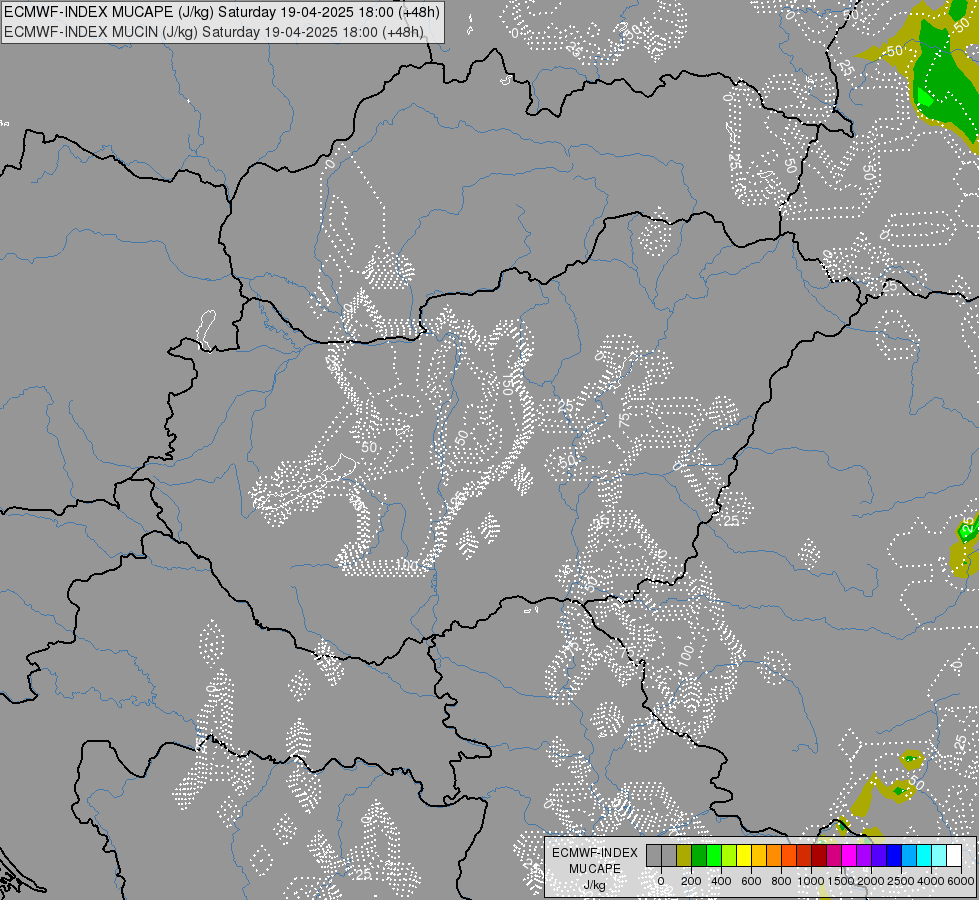The height and width of the screenshot is (900, 979).
Task: Select the dark green legend swatch after 200
Action: click(699, 855)
